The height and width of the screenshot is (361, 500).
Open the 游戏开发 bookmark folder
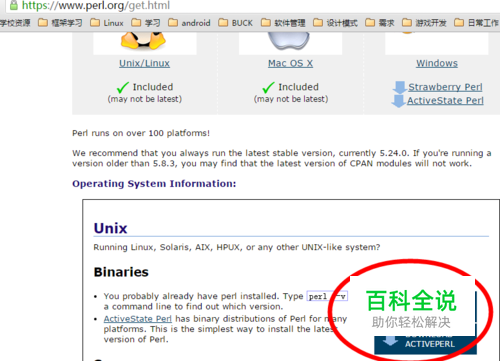pyautogui.click(x=424, y=23)
